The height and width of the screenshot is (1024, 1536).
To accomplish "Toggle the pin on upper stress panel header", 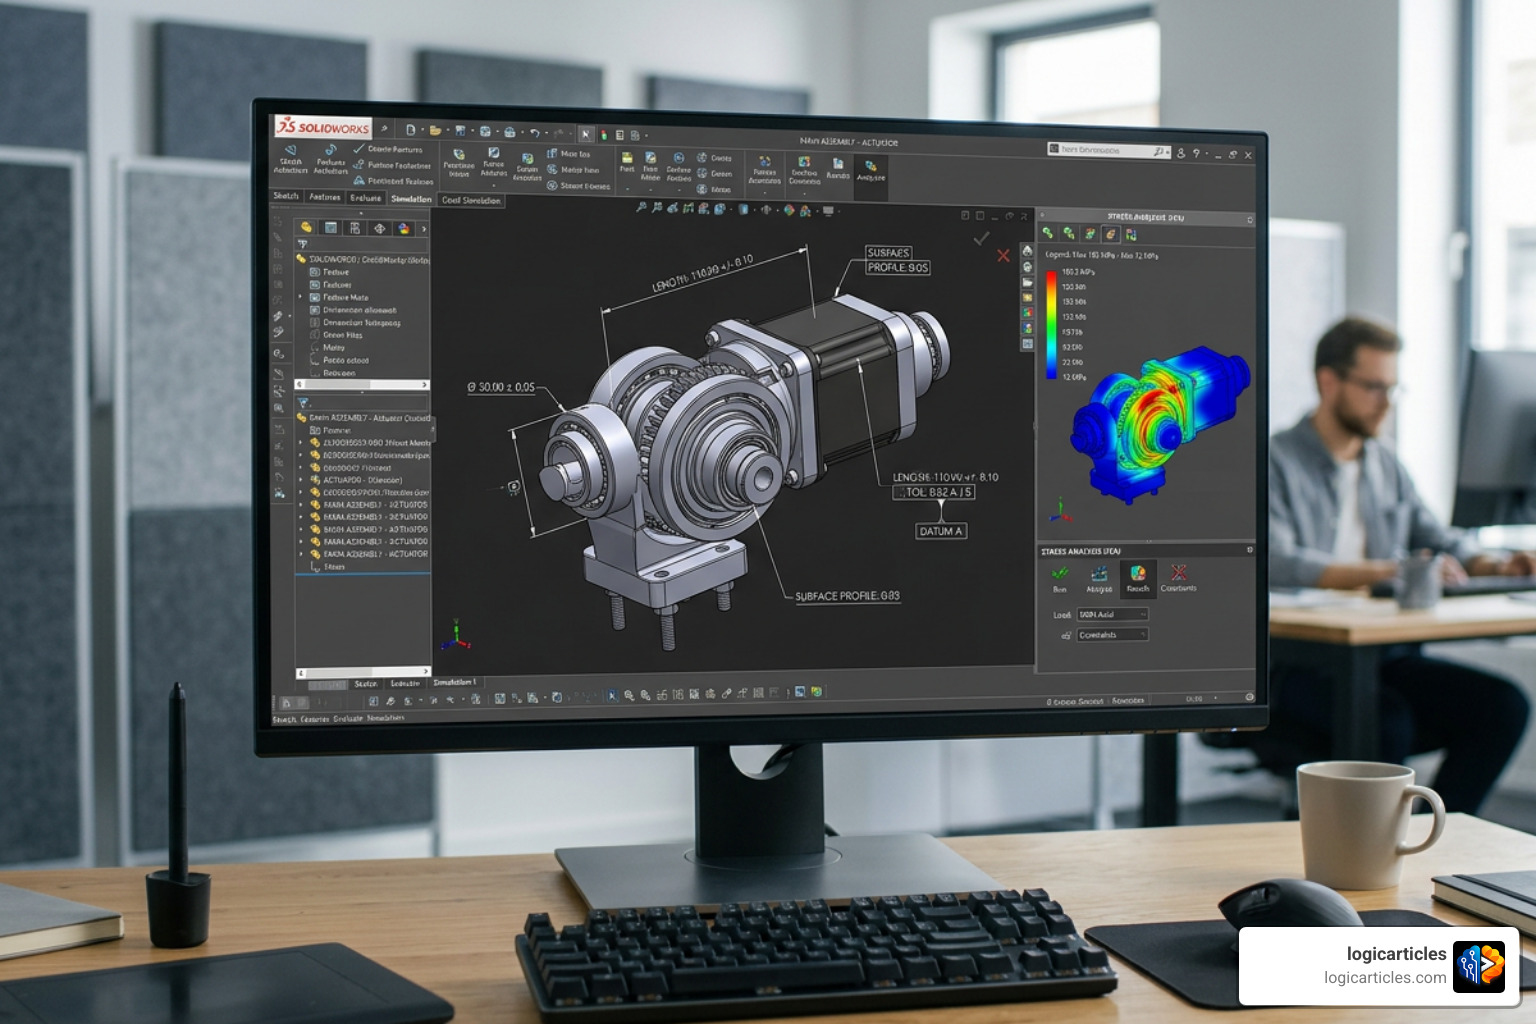I will point(1249,219).
